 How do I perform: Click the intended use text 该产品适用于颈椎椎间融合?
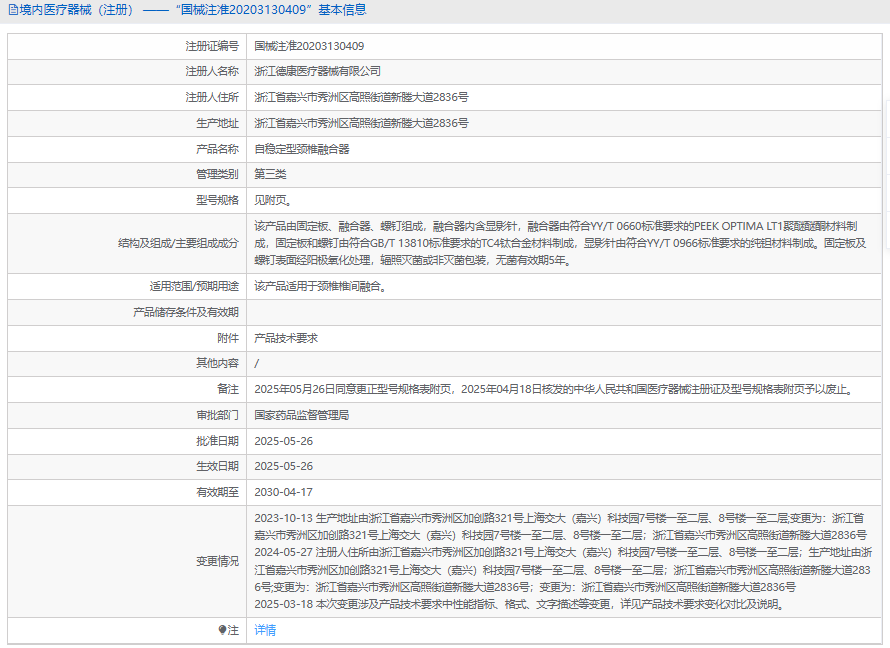(320, 286)
